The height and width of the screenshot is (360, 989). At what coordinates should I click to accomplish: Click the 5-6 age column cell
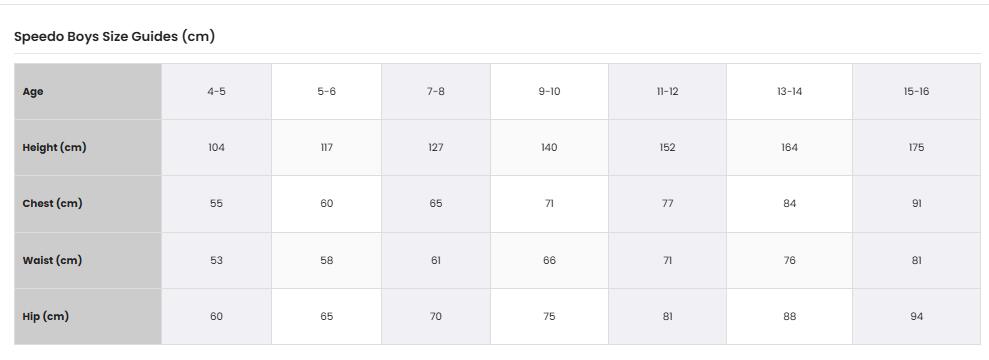326,91
